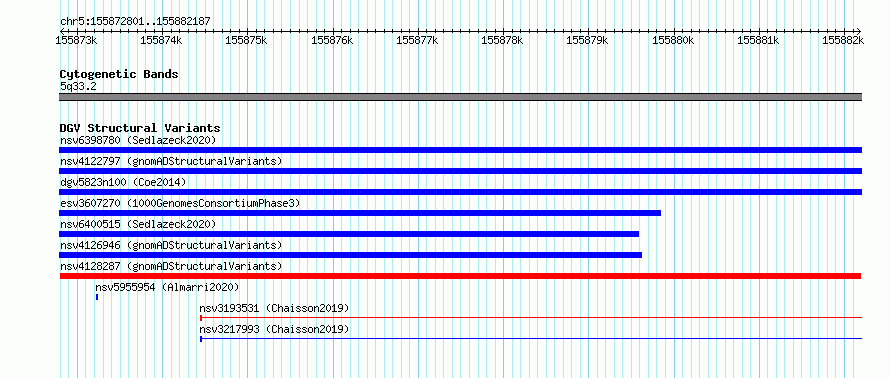Select the red nsv3193531 variant line
Image resolution: width=890 pixels, height=378 pixels.
click(531, 318)
